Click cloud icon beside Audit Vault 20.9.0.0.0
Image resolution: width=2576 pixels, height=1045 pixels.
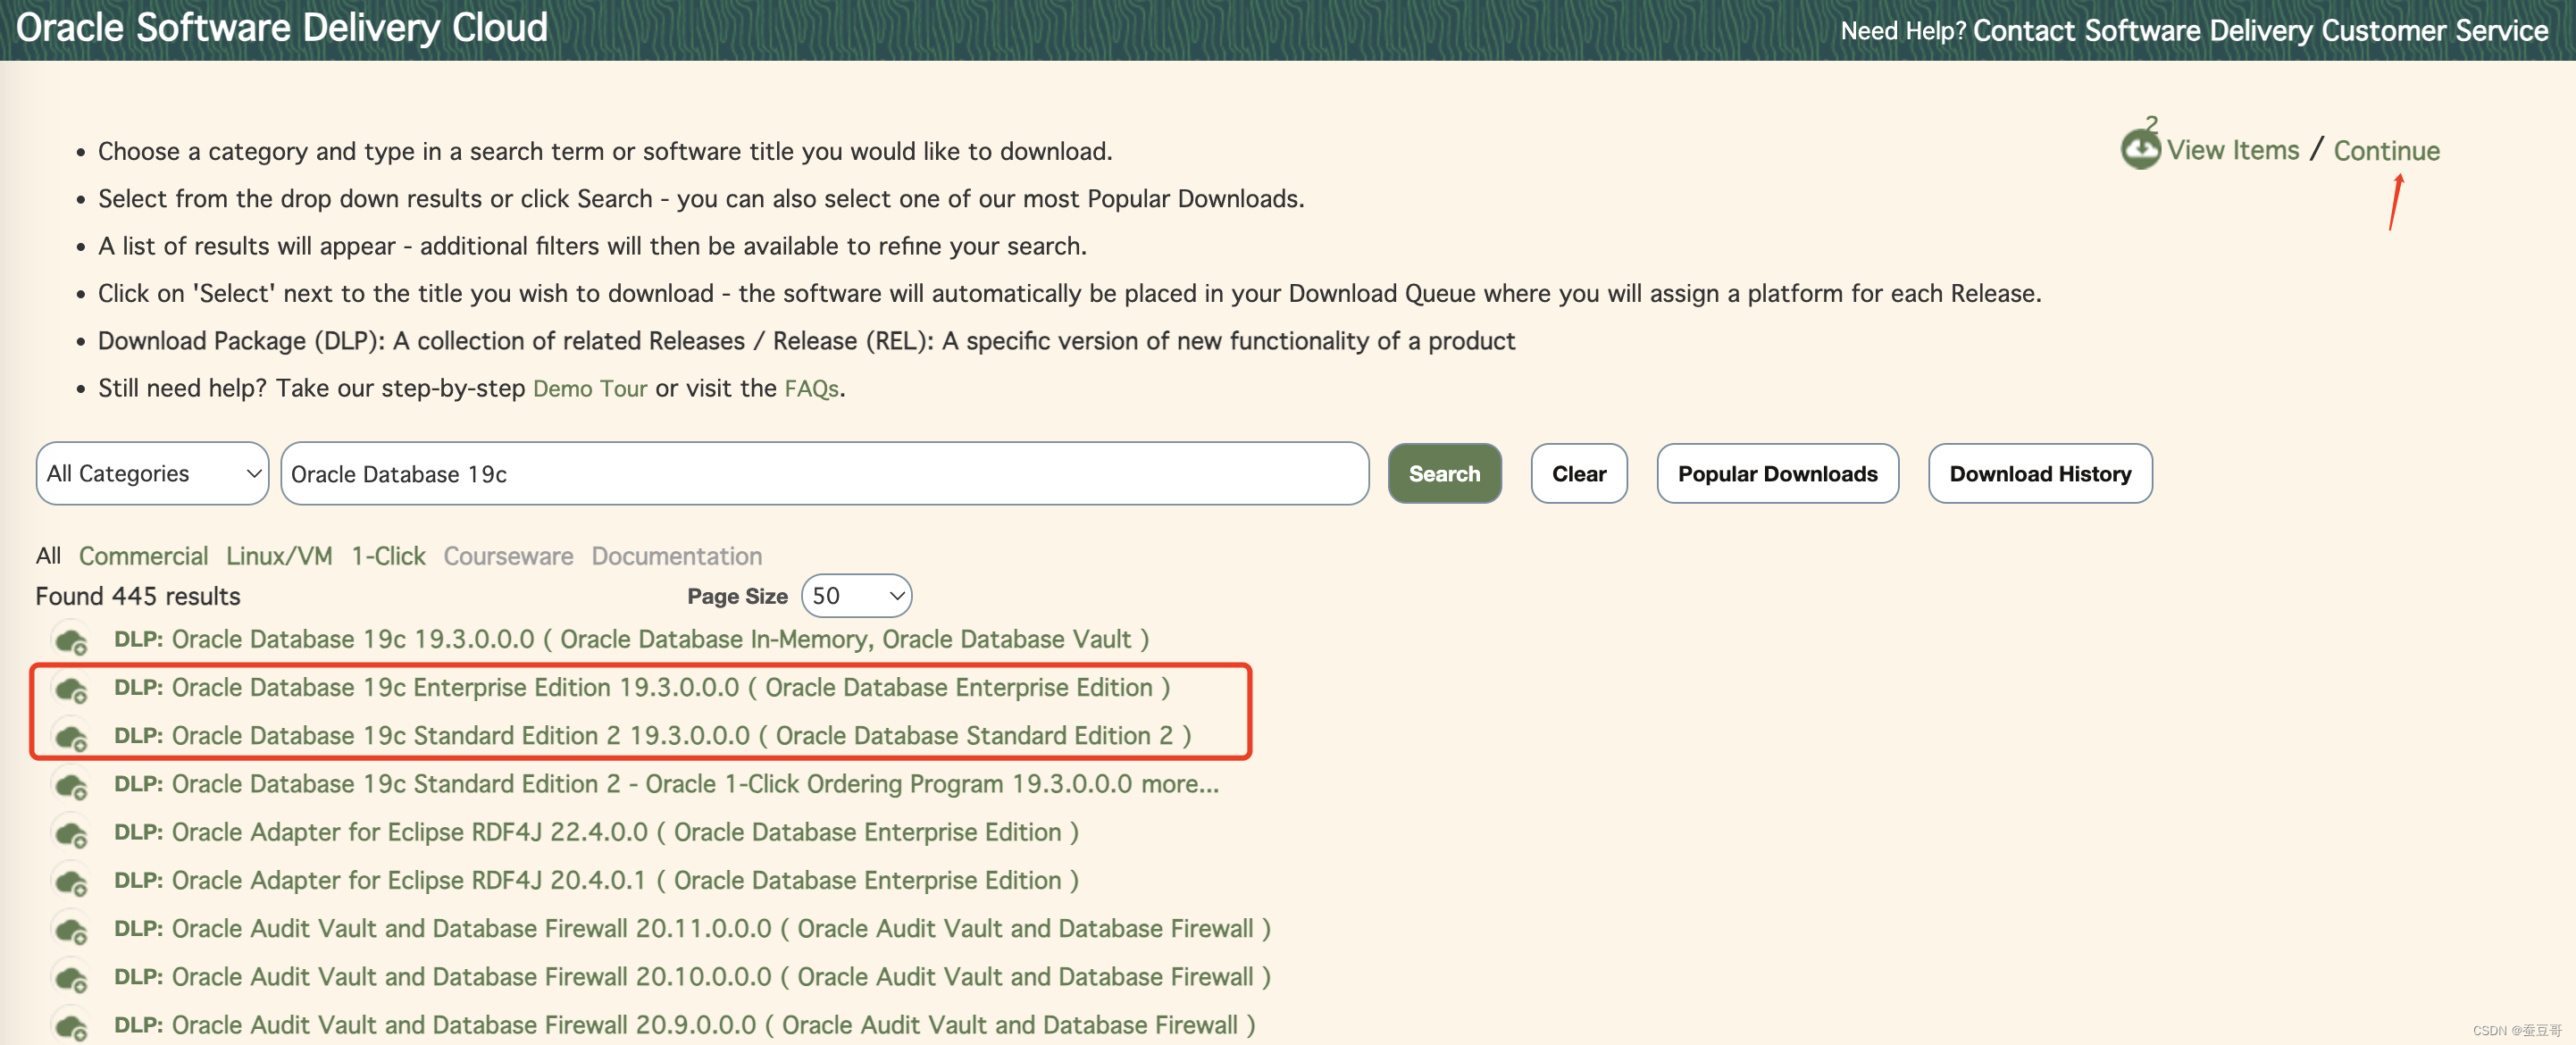tap(71, 1026)
